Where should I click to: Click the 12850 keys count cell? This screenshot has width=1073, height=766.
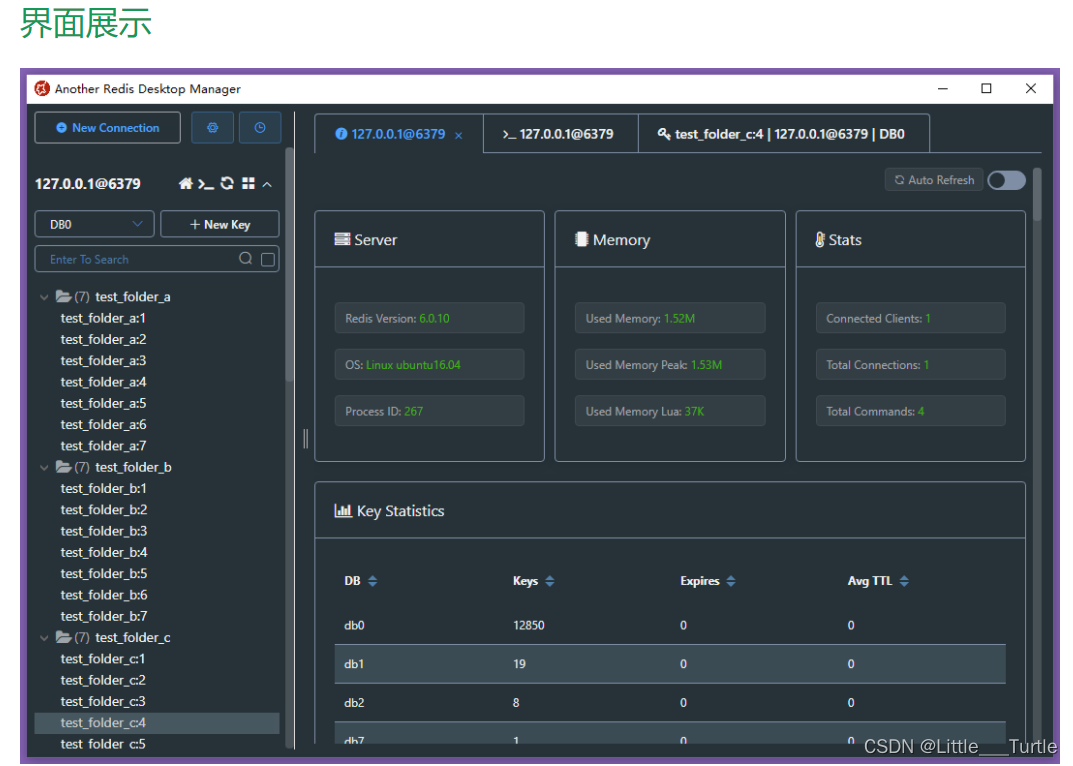529,625
